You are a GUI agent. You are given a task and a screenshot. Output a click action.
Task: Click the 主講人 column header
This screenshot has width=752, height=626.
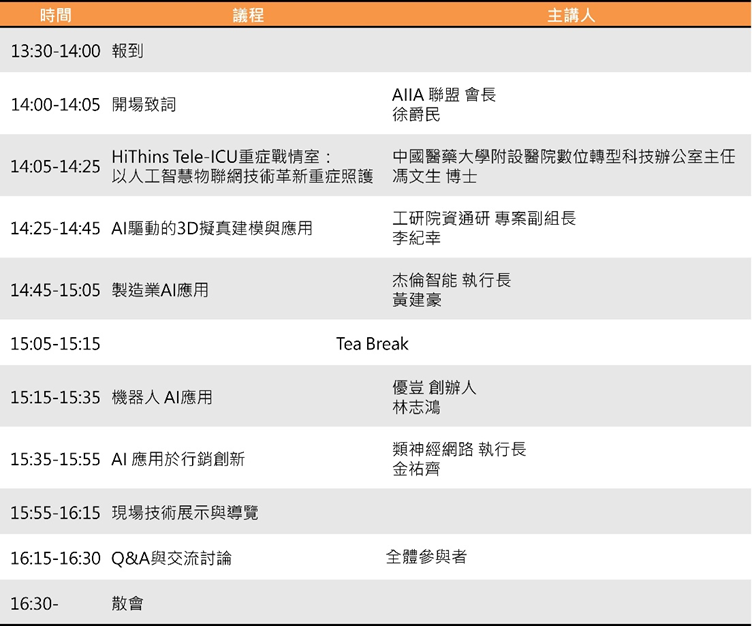click(571, 16)
